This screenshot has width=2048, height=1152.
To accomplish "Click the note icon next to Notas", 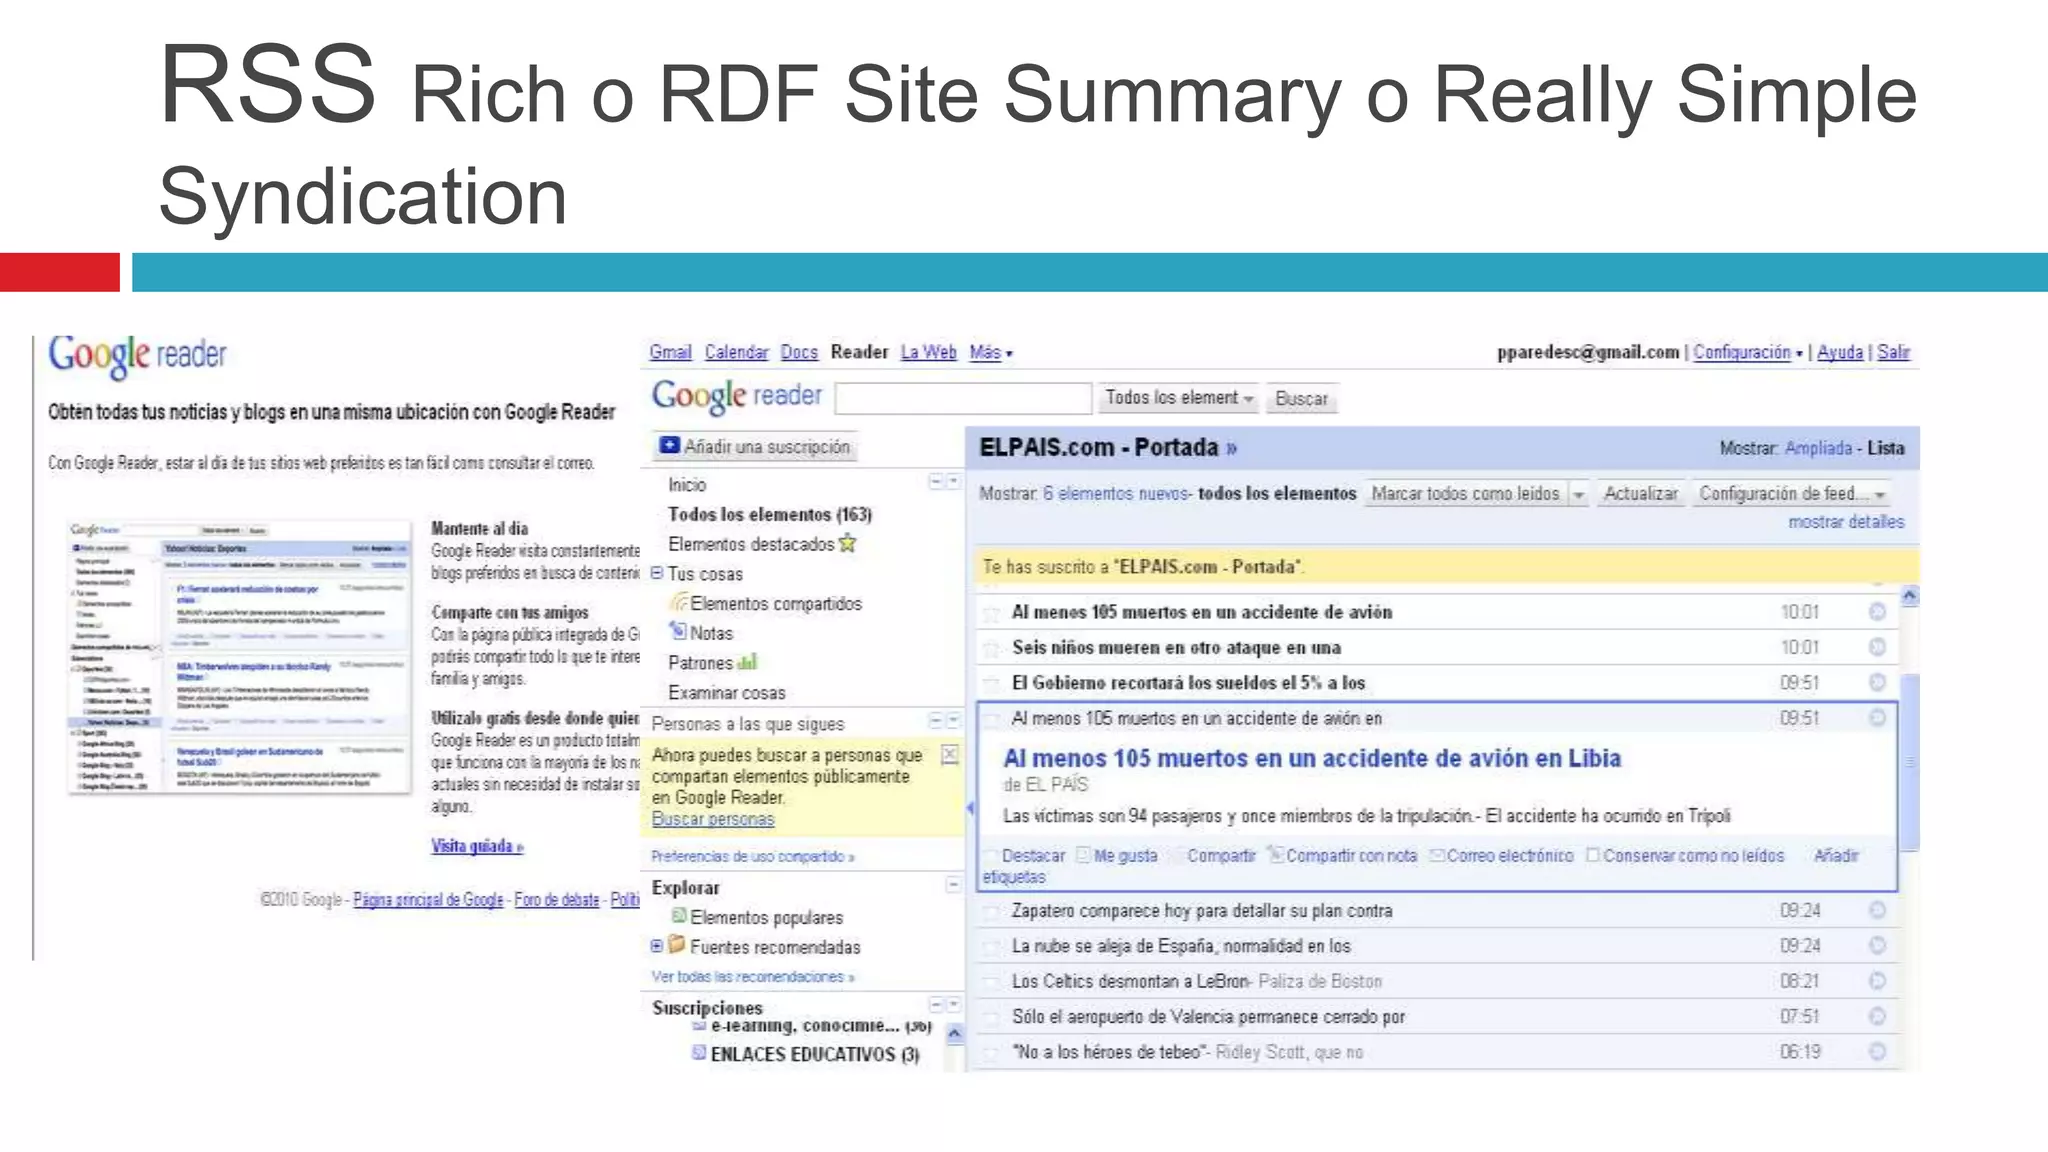I will pos(679,631).
